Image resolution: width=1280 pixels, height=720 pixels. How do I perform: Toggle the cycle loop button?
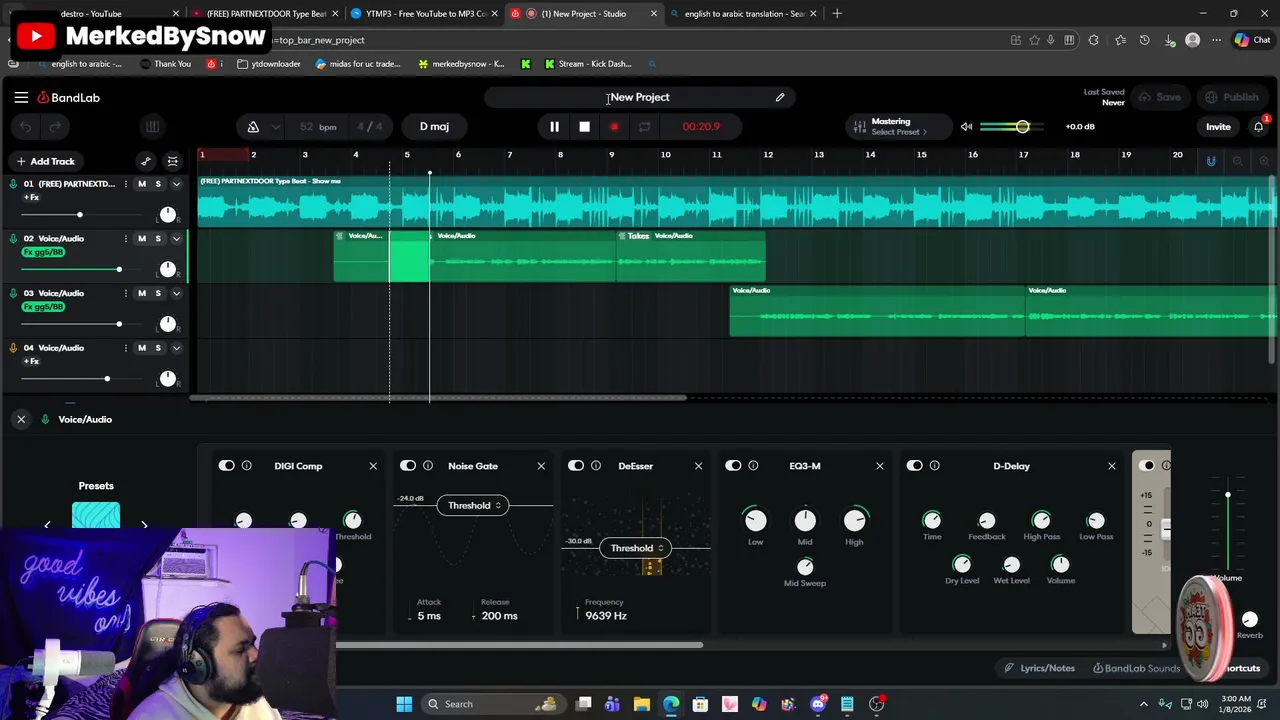(644, 127)
